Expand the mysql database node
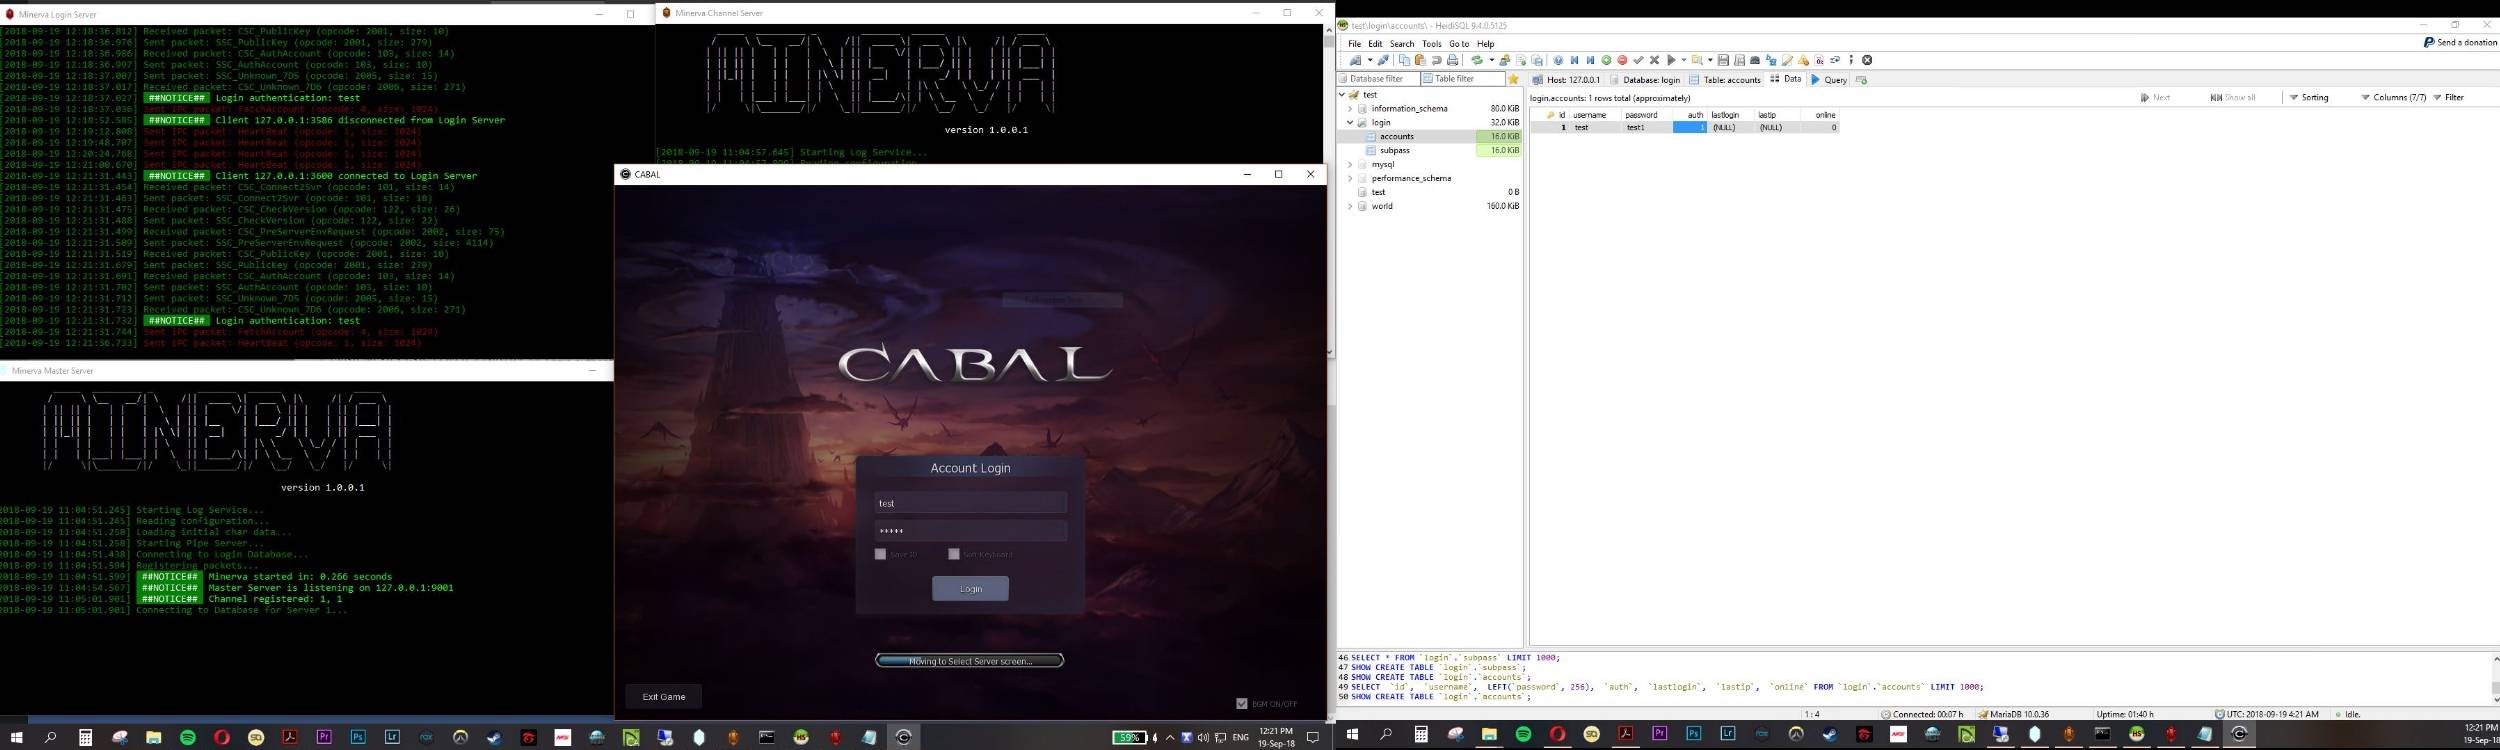 coord(1350,164)
